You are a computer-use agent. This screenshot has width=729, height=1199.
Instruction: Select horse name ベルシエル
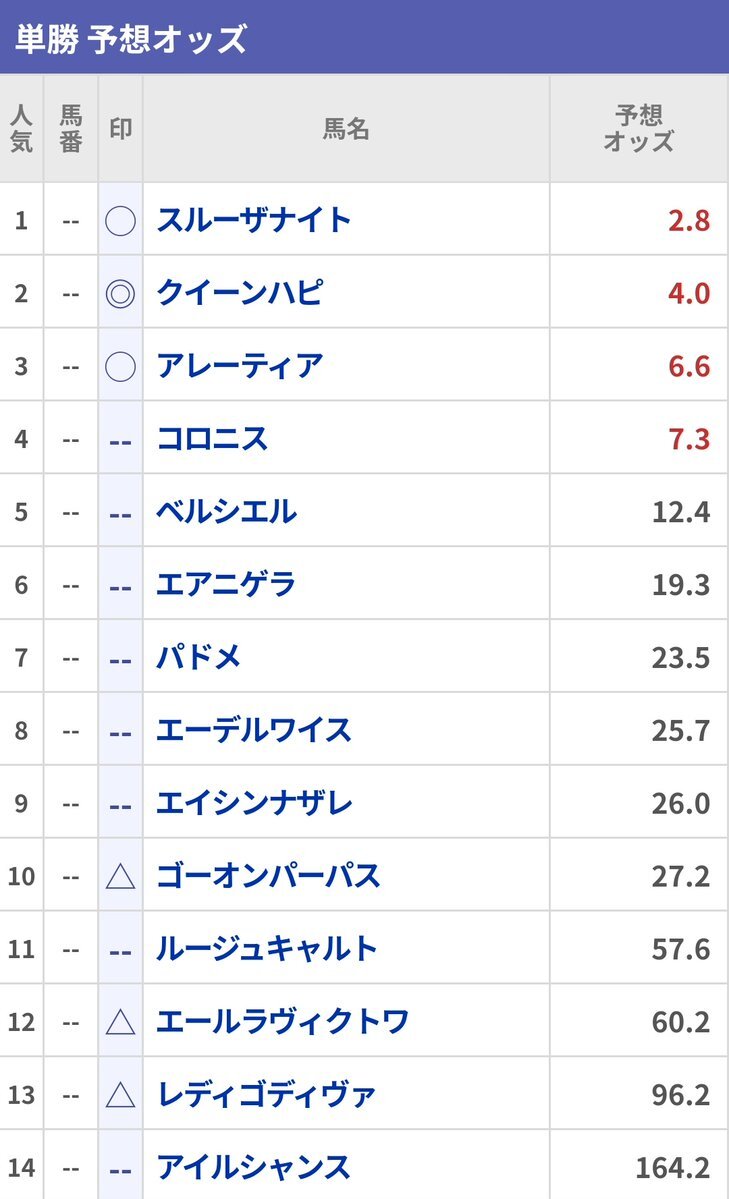[226, 512]
